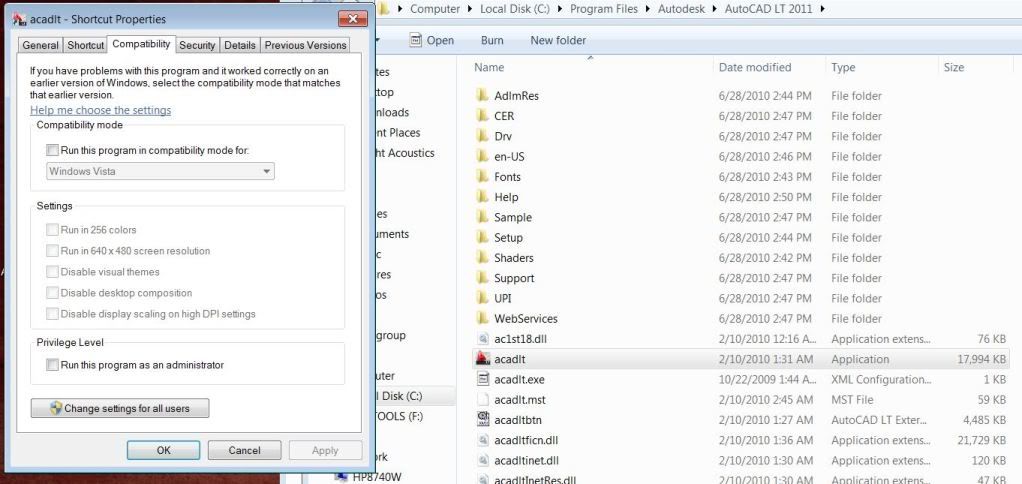Click New folder in Explorer toolbar
The image size is (1022, 484).
pyautogui.click(x=558, y=40)
